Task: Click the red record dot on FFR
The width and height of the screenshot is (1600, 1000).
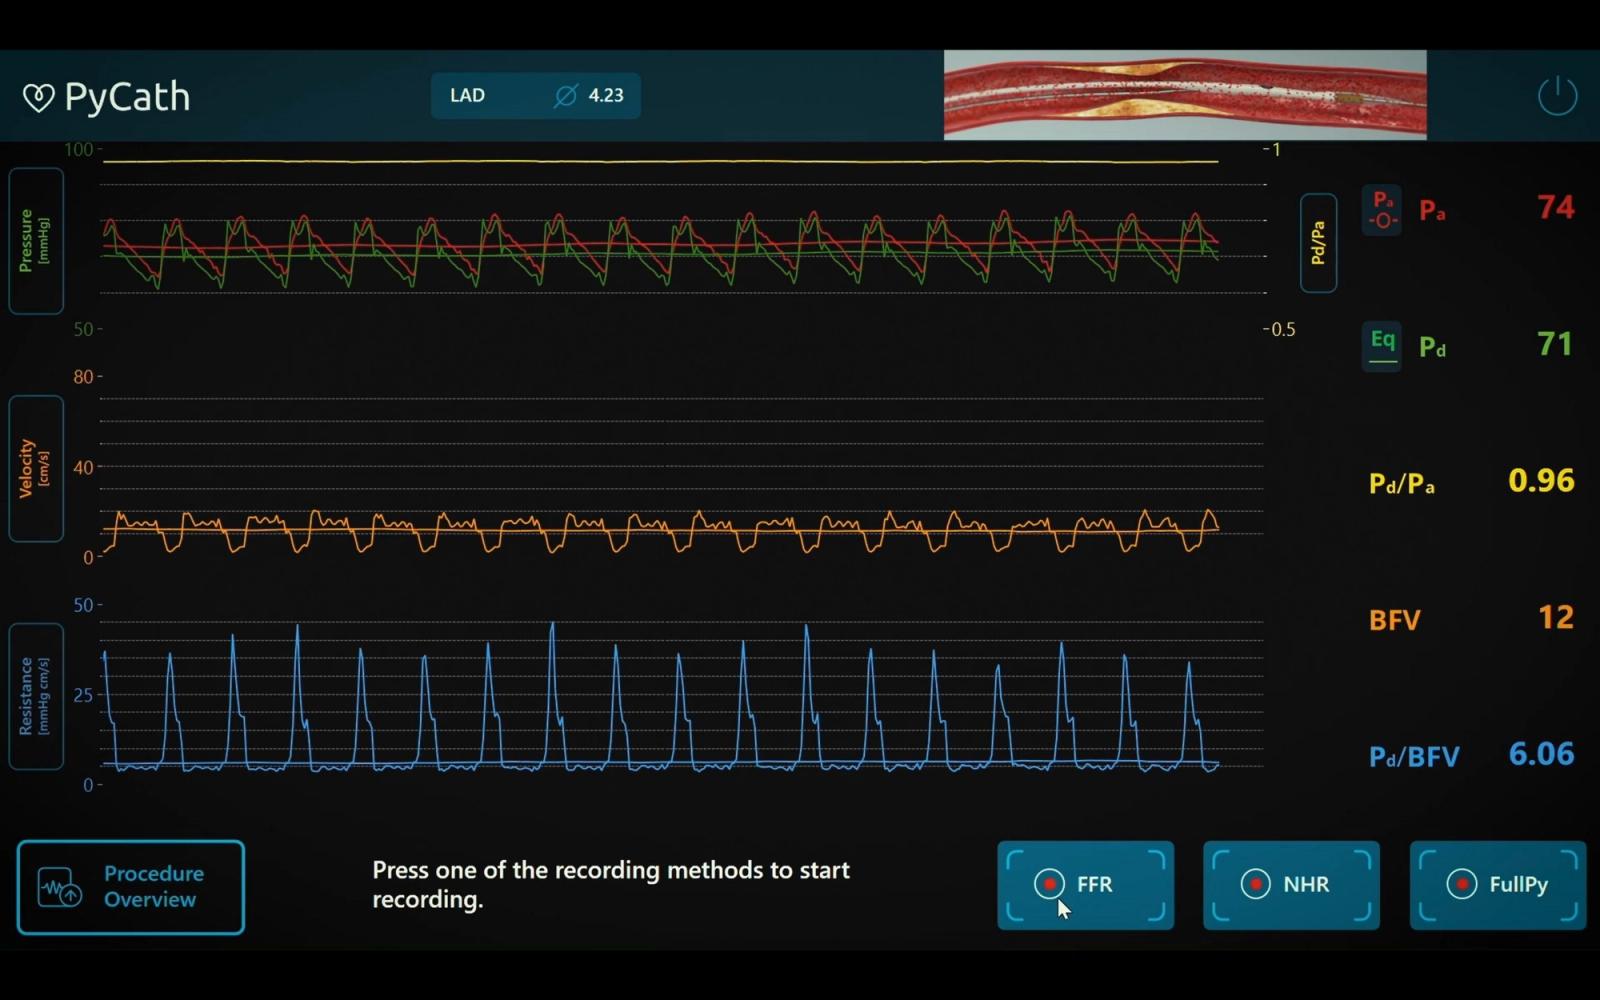Action: click(x=1050, y=884)
